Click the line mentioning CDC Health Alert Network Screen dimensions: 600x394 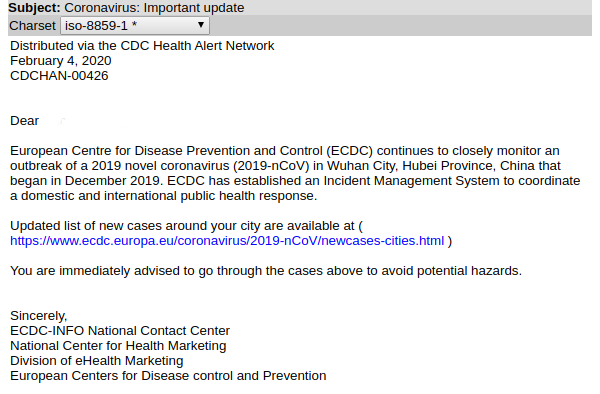pyautogui.click(x=142, y=46)
